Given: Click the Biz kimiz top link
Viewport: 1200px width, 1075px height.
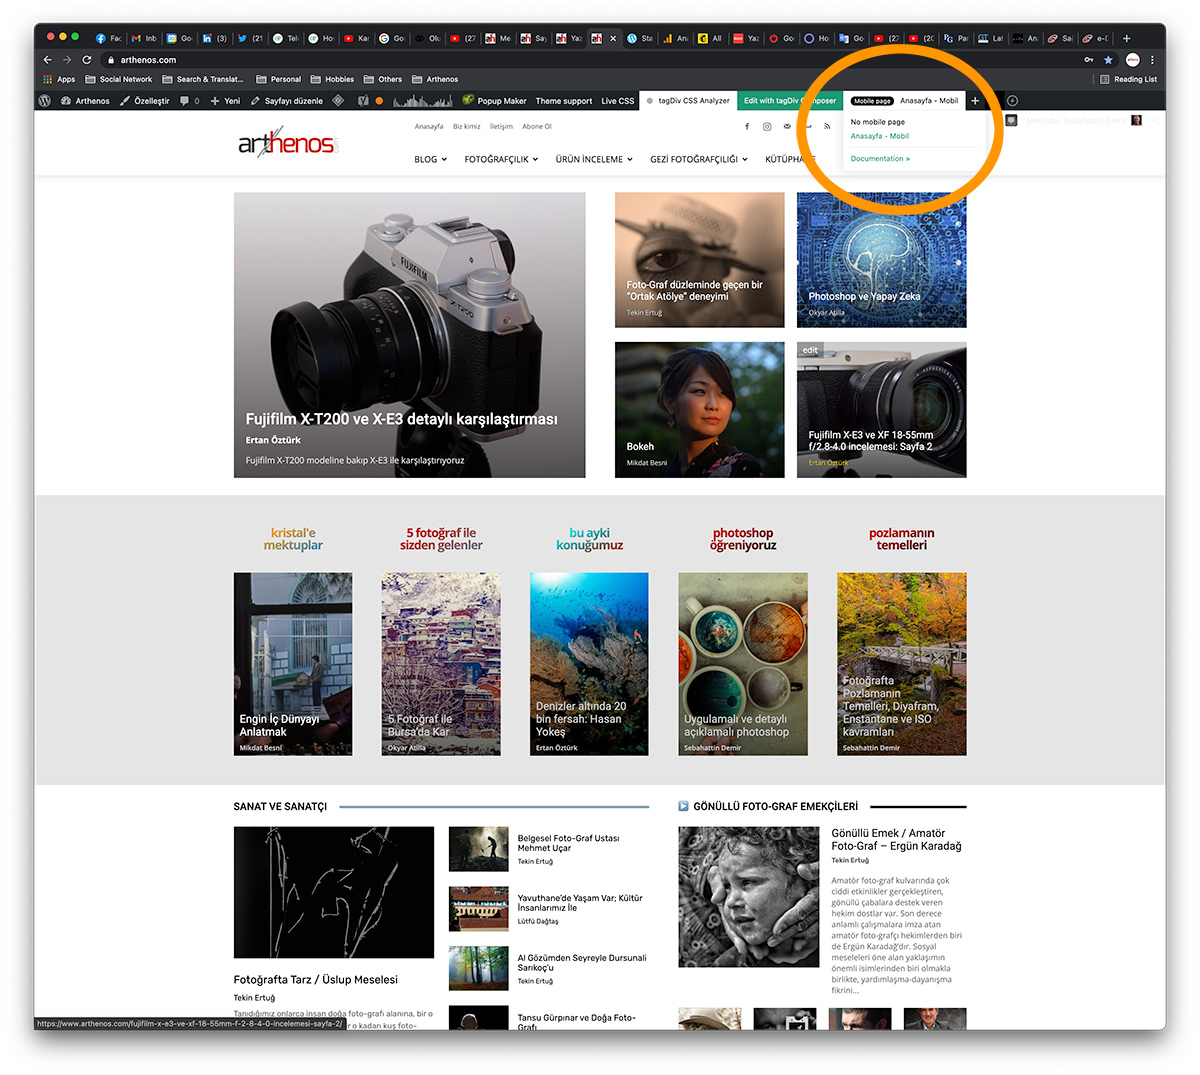Looking at the screenshot, I should [x=467, y=127].
